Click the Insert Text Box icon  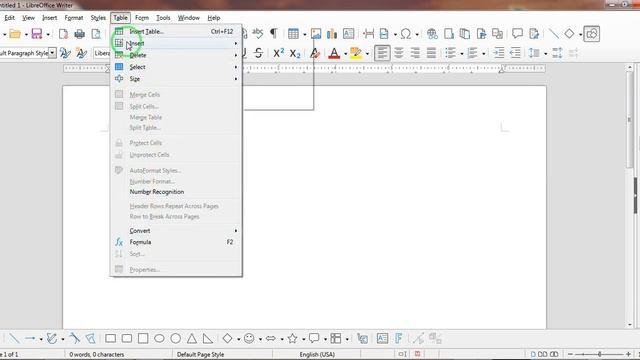(348, 34)
